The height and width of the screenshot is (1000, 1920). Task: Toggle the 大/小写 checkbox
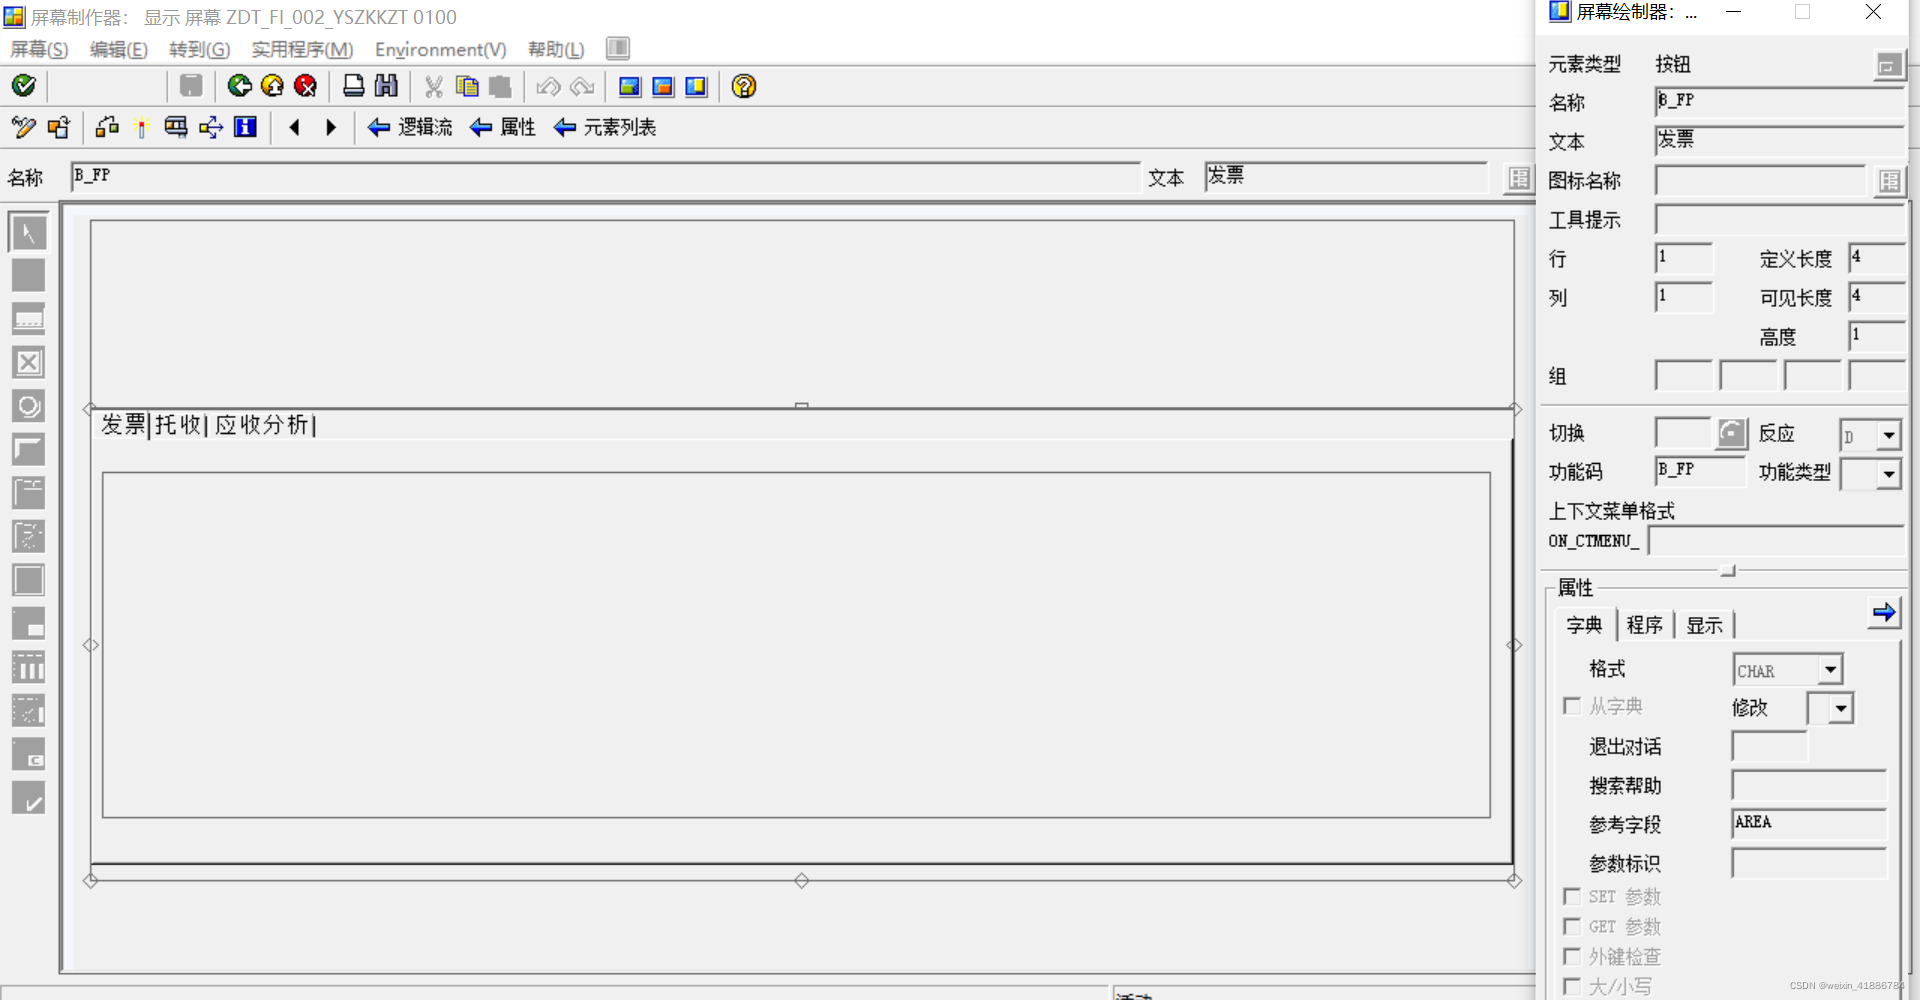[x=1572, y=986]
